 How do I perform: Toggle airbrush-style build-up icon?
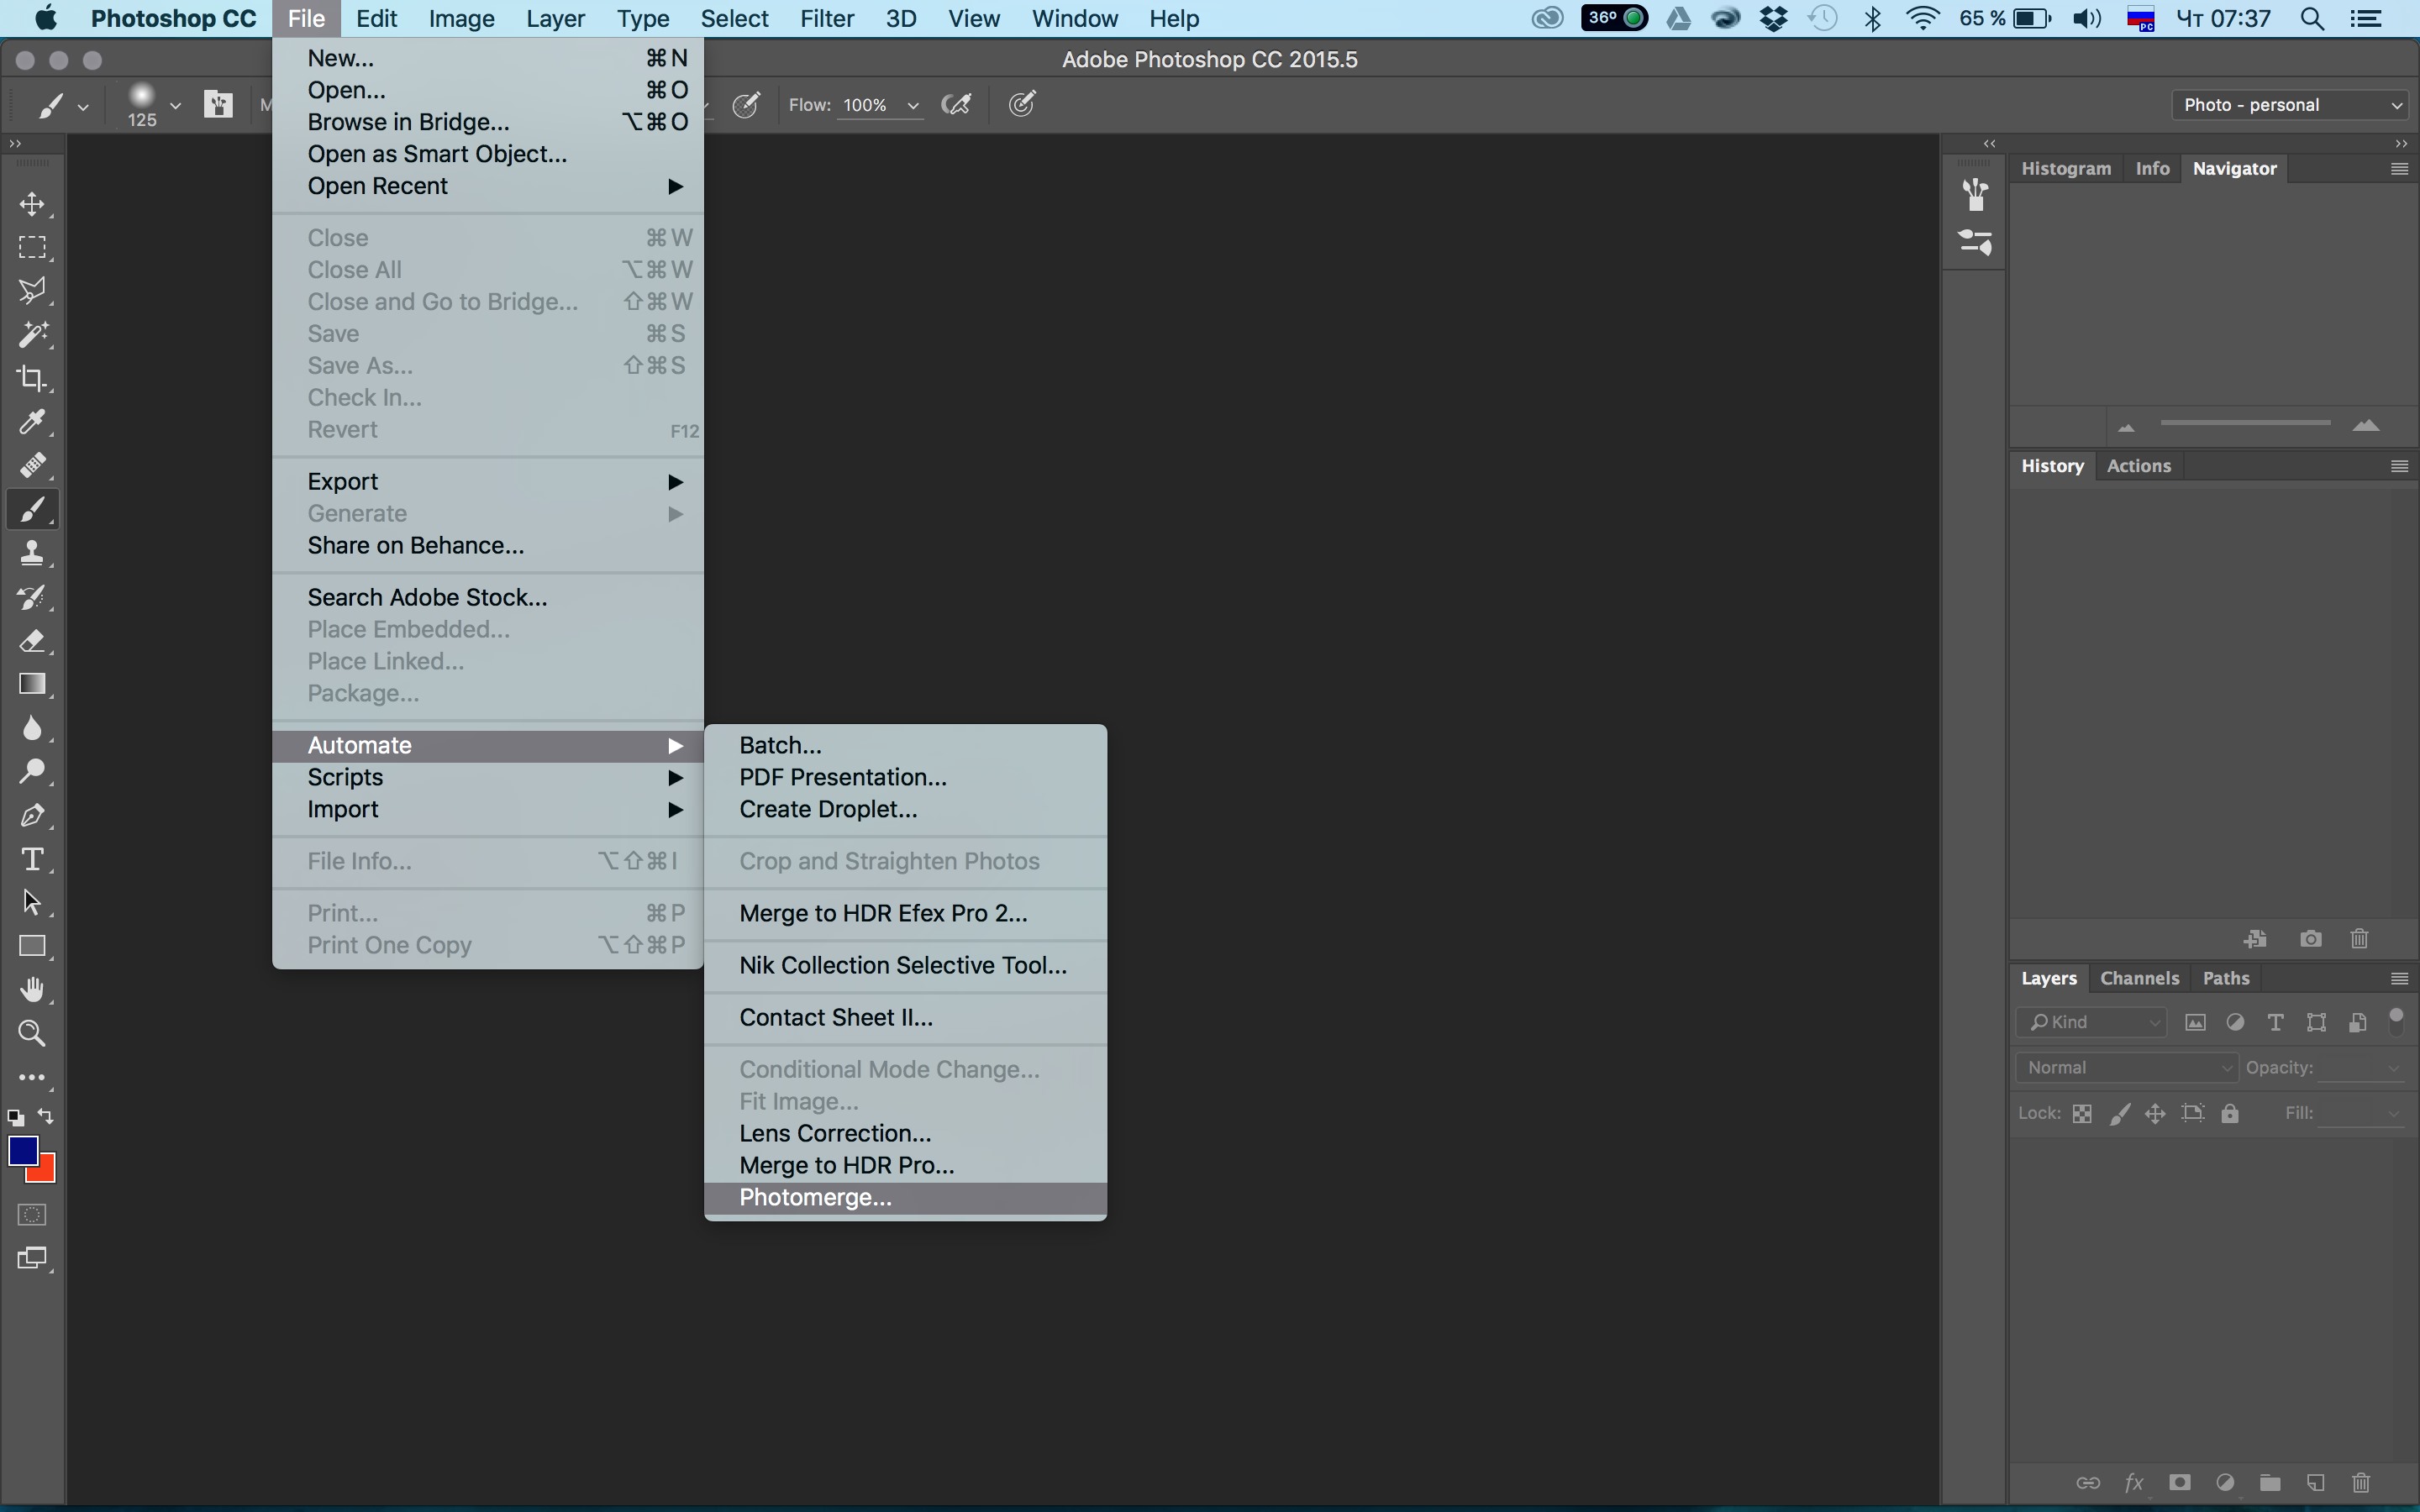(956, 104)
